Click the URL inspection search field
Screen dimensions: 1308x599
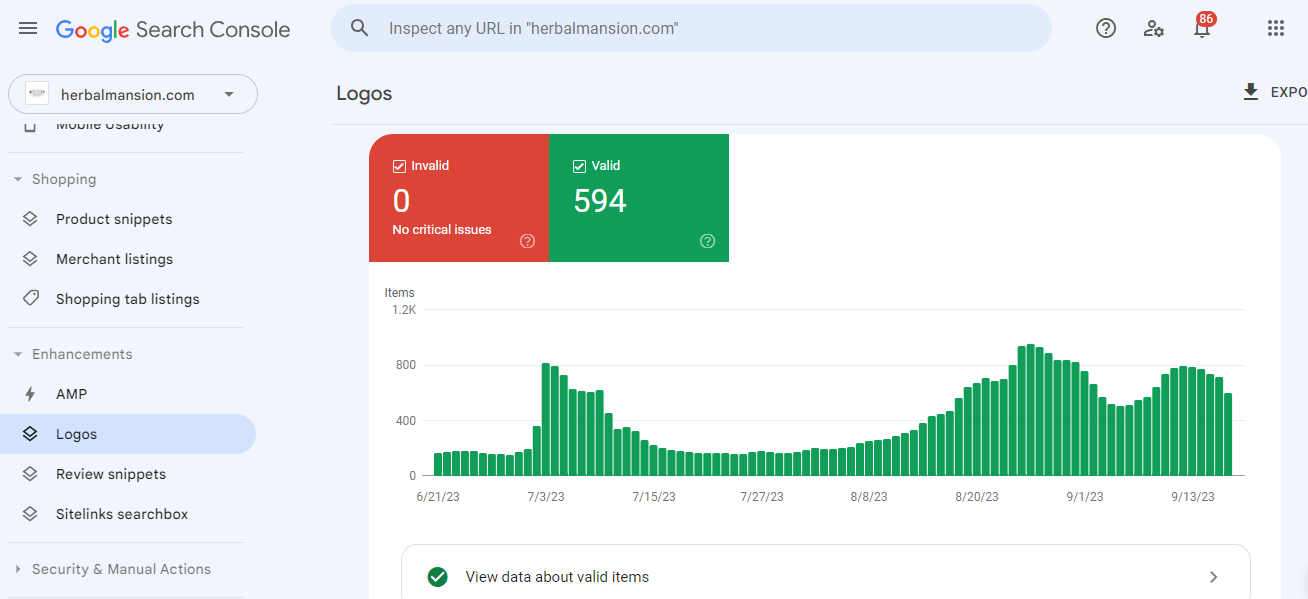(691, 28)
